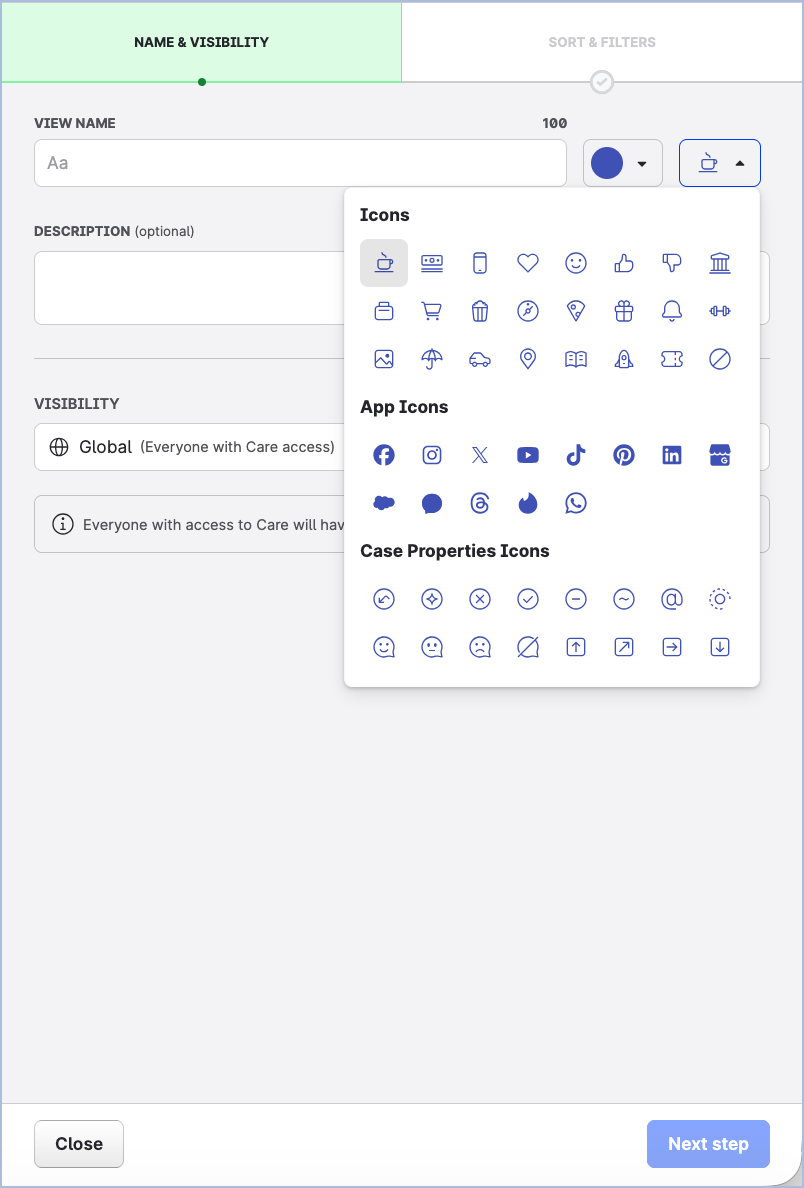804x1188 pixels.
Task: Choose the sad face speech bubble icon
Action: point(480,647)
